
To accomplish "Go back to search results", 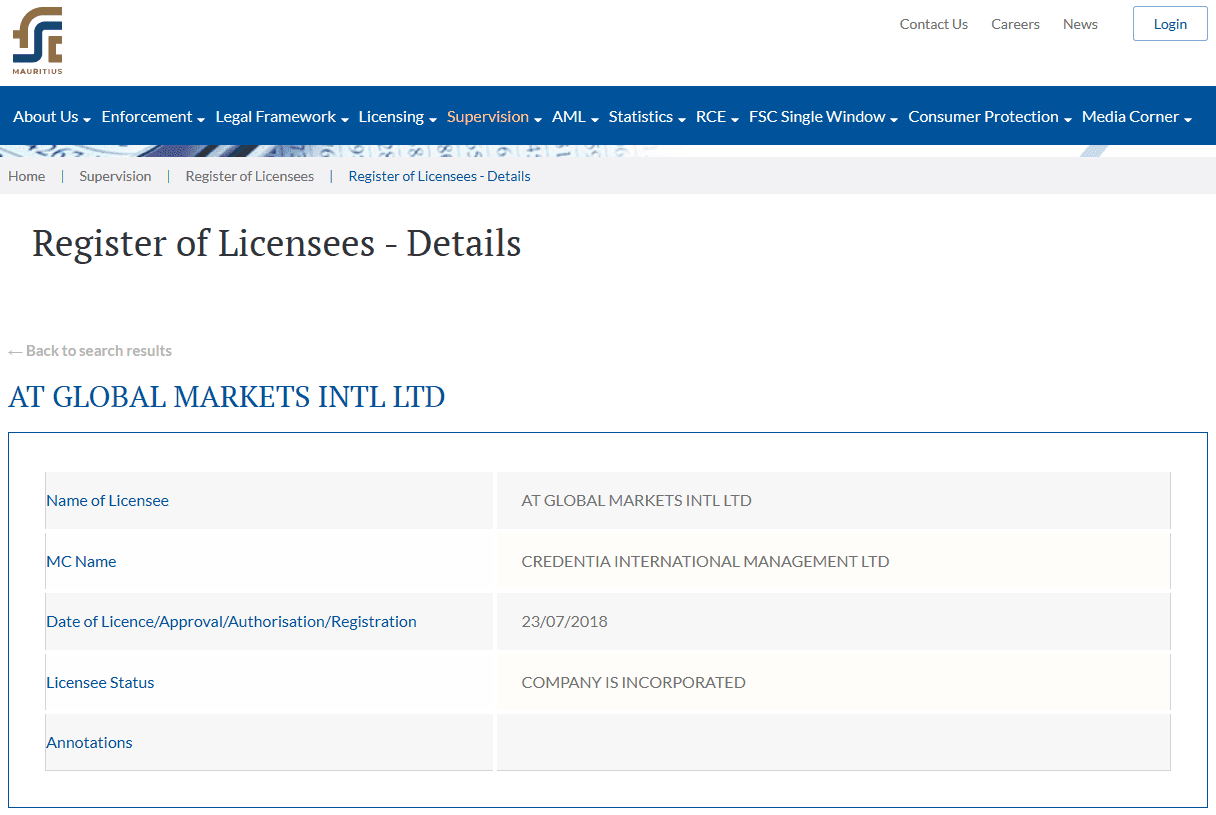I will click(90, 351).
